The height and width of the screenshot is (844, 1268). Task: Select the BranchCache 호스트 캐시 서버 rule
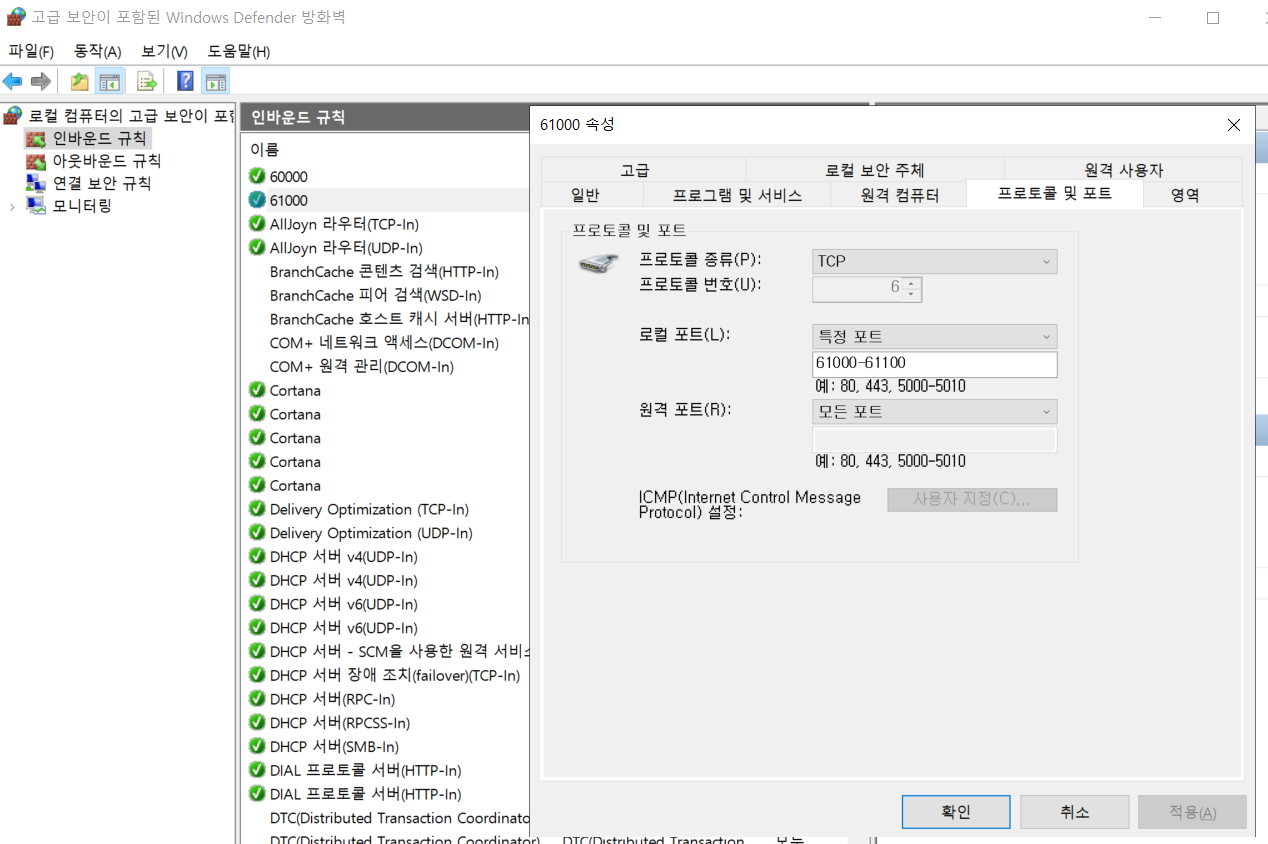(x=399, y=319)
